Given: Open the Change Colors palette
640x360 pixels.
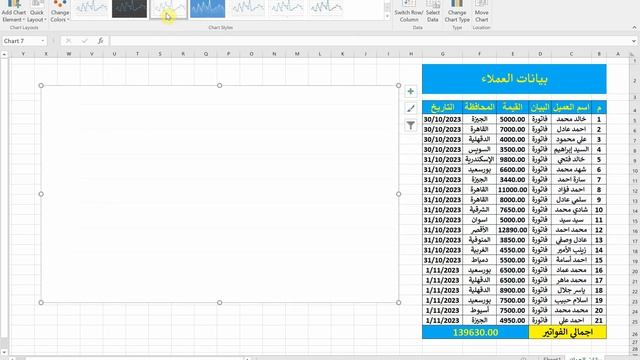Looking at the screenshot, I should point(60,11).
